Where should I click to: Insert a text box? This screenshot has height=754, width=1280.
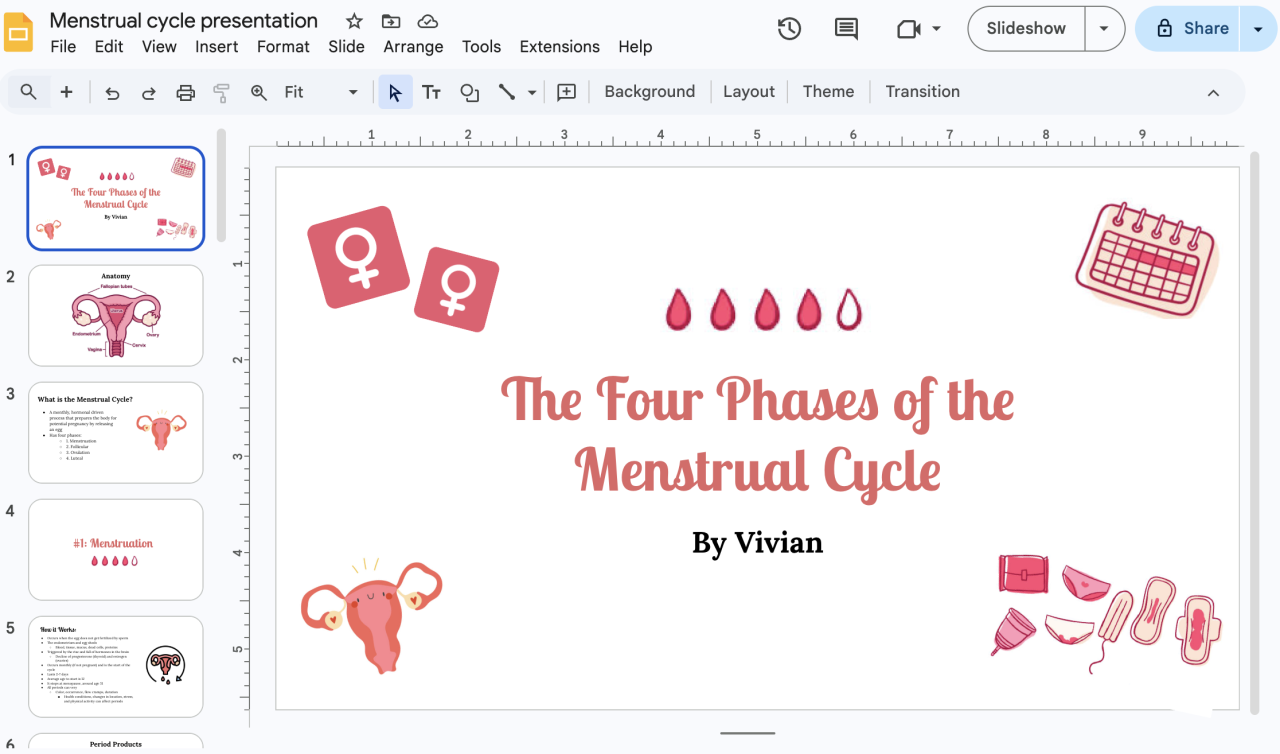point(432,92)
